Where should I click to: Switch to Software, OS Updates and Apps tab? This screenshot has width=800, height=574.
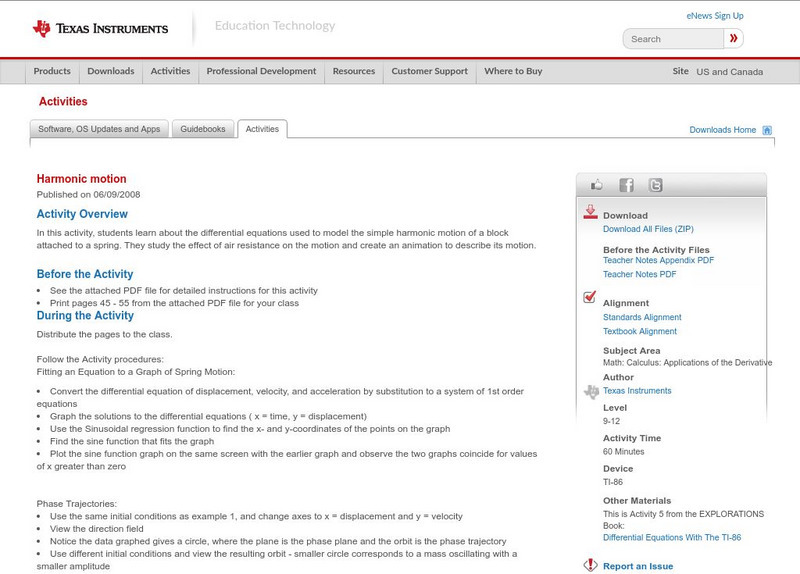click(99, 129)
